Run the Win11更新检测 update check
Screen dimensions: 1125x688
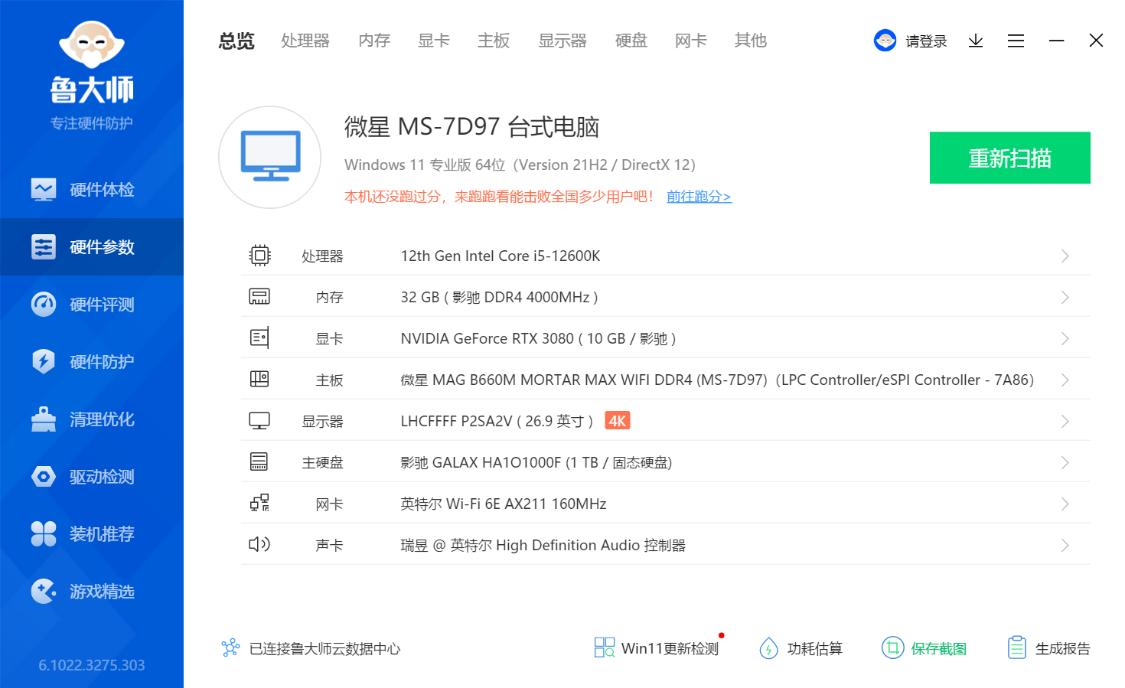[x=655, y=648]
